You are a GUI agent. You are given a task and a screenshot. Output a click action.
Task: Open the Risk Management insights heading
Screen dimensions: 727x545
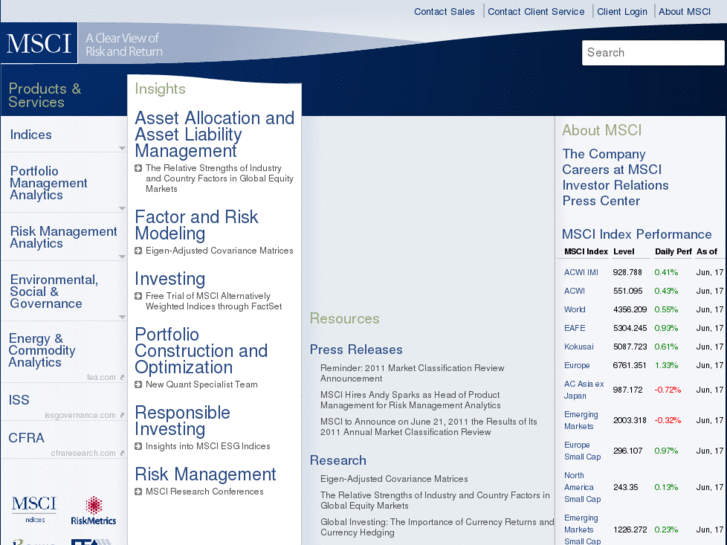205,474
